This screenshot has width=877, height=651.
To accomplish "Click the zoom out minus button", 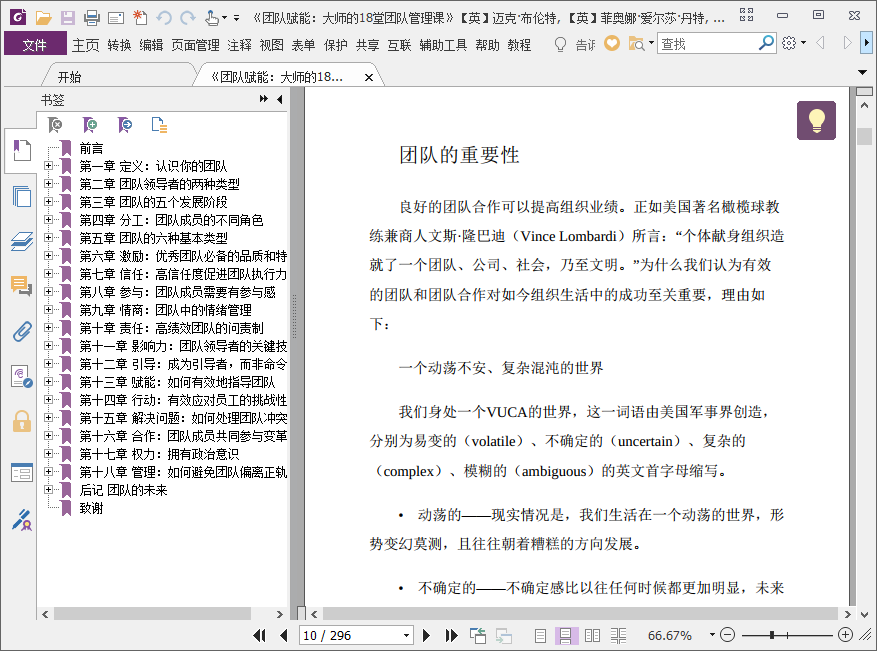I will tap(727, 635).
